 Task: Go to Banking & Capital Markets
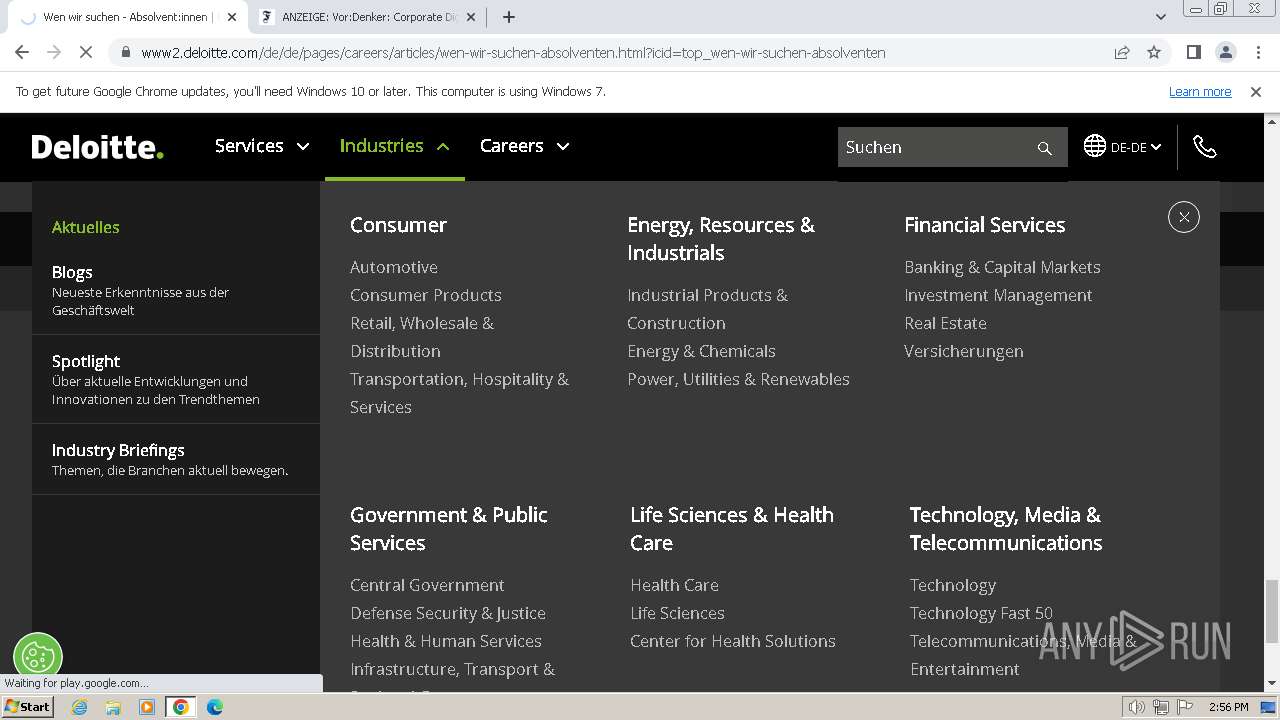pyautogui.click(x=1002, y=267)
